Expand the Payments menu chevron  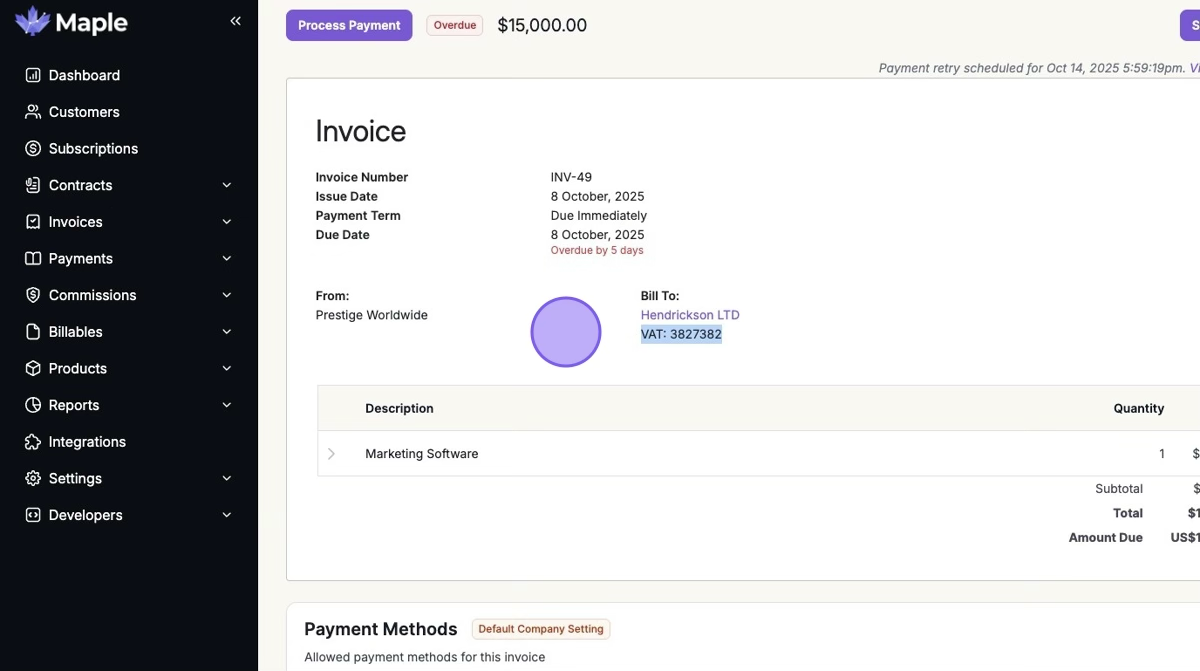[x=227, y=259]
